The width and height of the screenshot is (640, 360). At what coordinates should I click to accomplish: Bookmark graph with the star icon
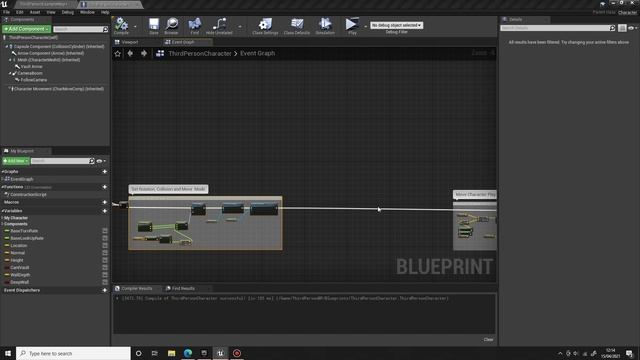coord(118,53)
